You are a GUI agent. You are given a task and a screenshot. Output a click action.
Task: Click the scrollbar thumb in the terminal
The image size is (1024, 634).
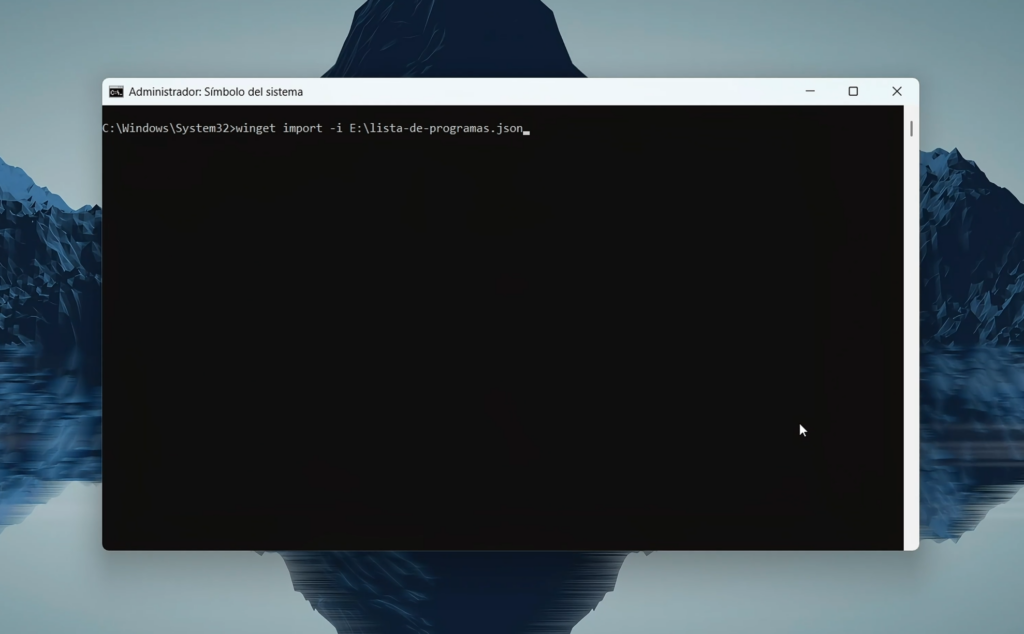911,129
